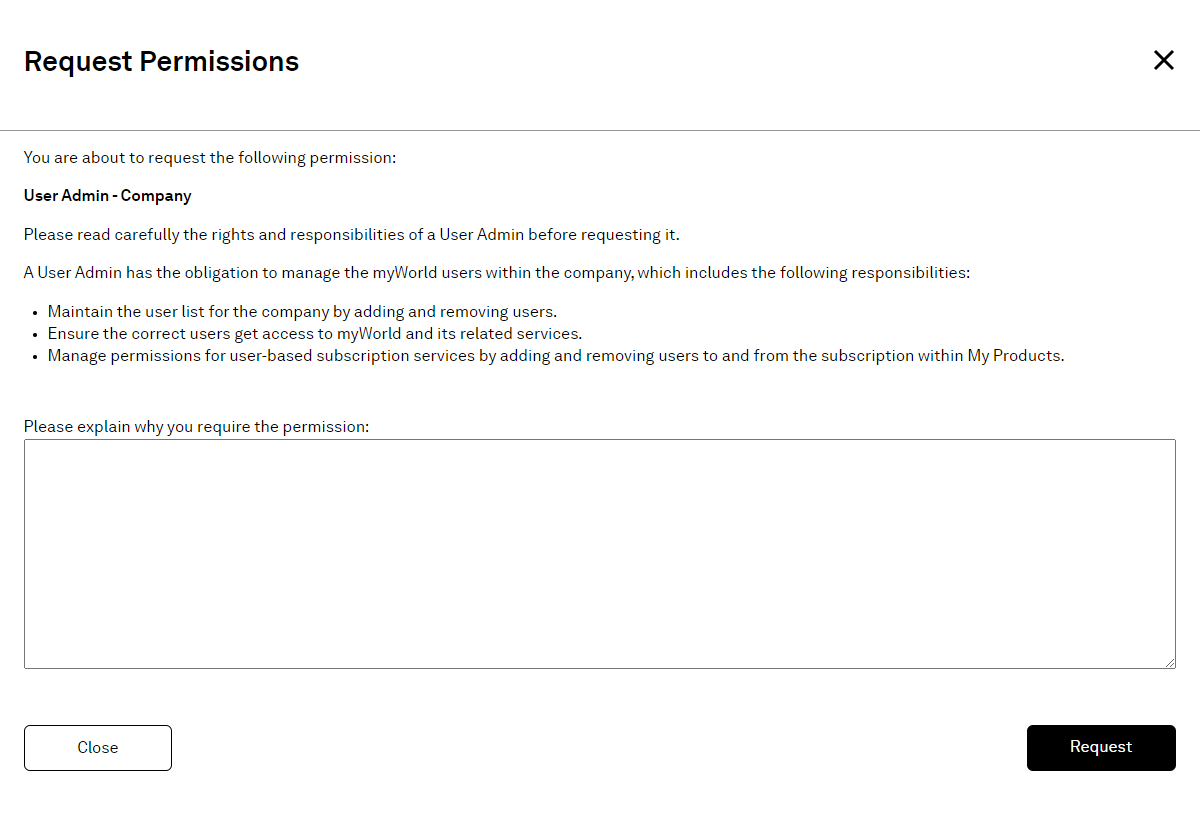Click the text area resize handle
Image resolution: width=1200 pixels, height=819 pixels.
[1170, 663]
